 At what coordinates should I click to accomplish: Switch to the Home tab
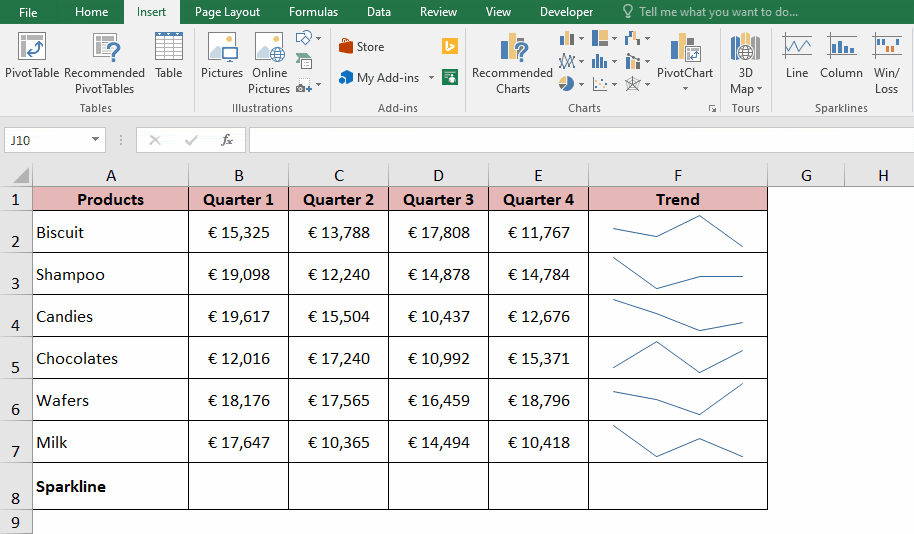92,12
